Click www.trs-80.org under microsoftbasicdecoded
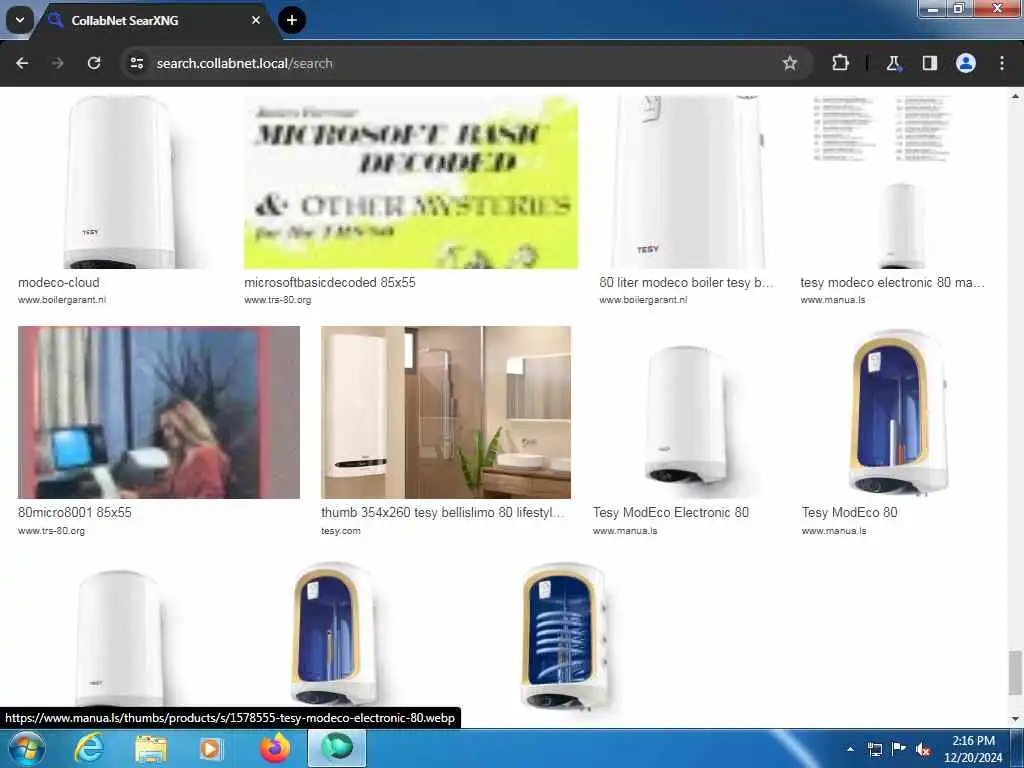 click(x=278, y=300)
